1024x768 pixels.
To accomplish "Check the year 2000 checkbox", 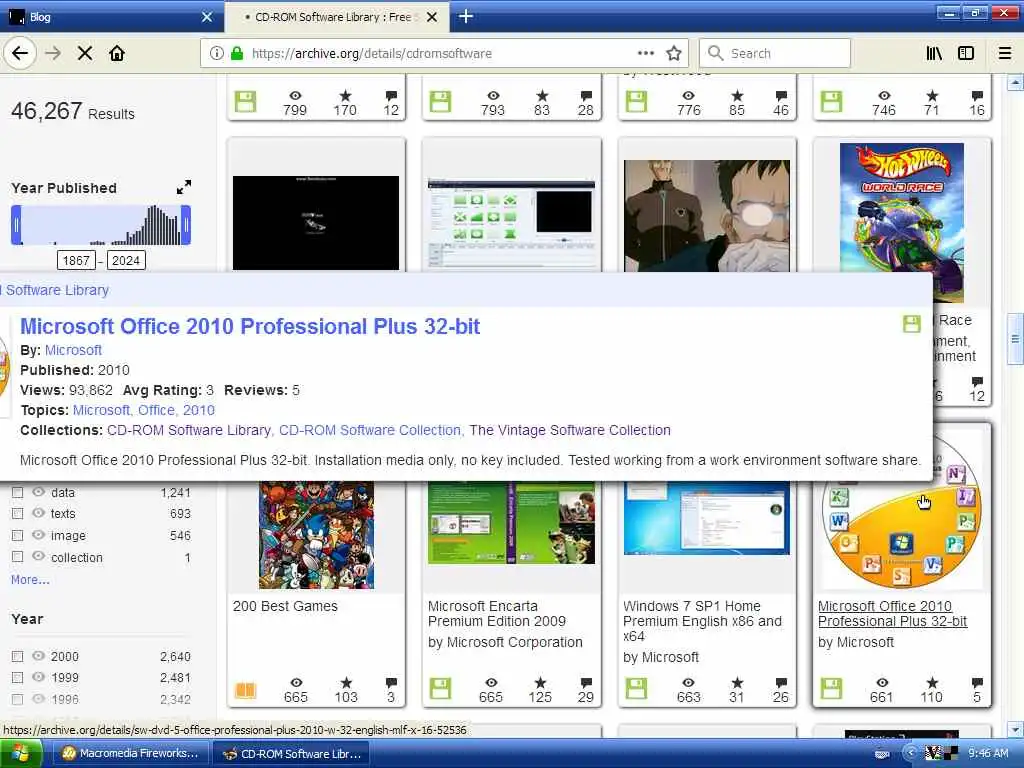I will pyautogui.click(x=18, y=656).
